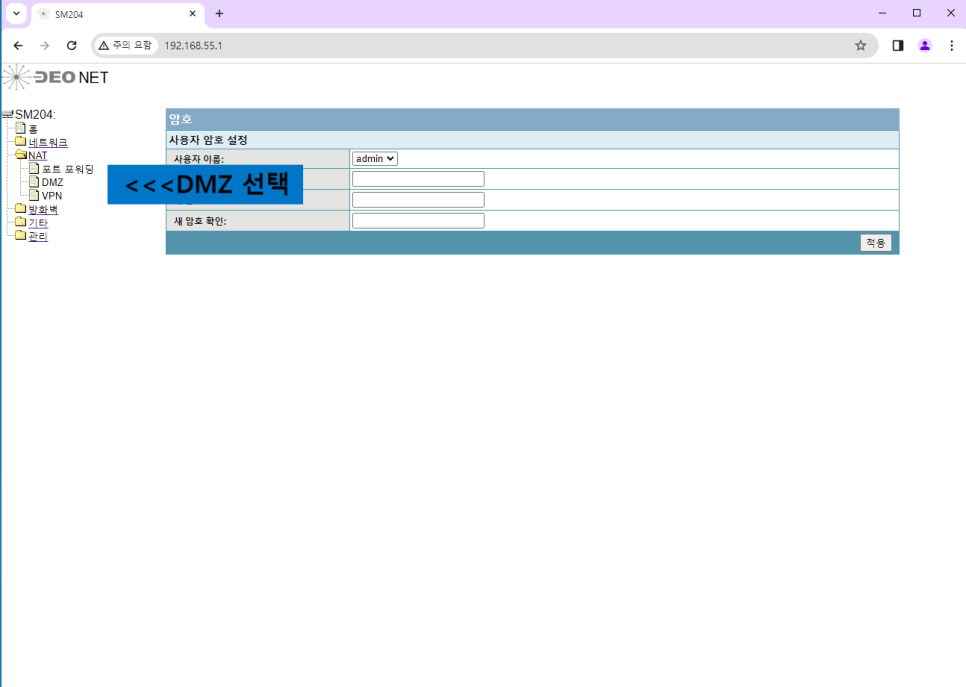Open the 홈 page in tree

[33, 129]
